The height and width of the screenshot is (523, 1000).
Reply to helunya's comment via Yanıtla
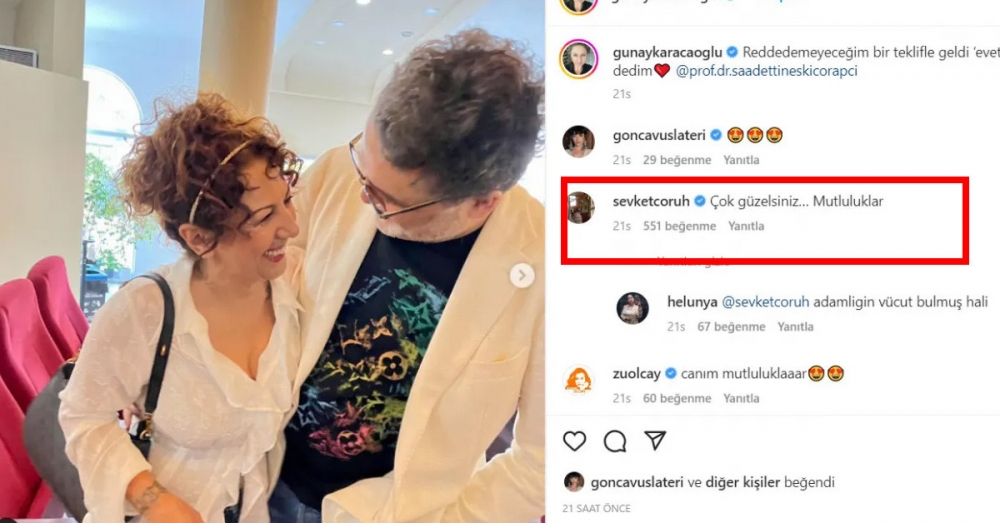tap(795, 327)
